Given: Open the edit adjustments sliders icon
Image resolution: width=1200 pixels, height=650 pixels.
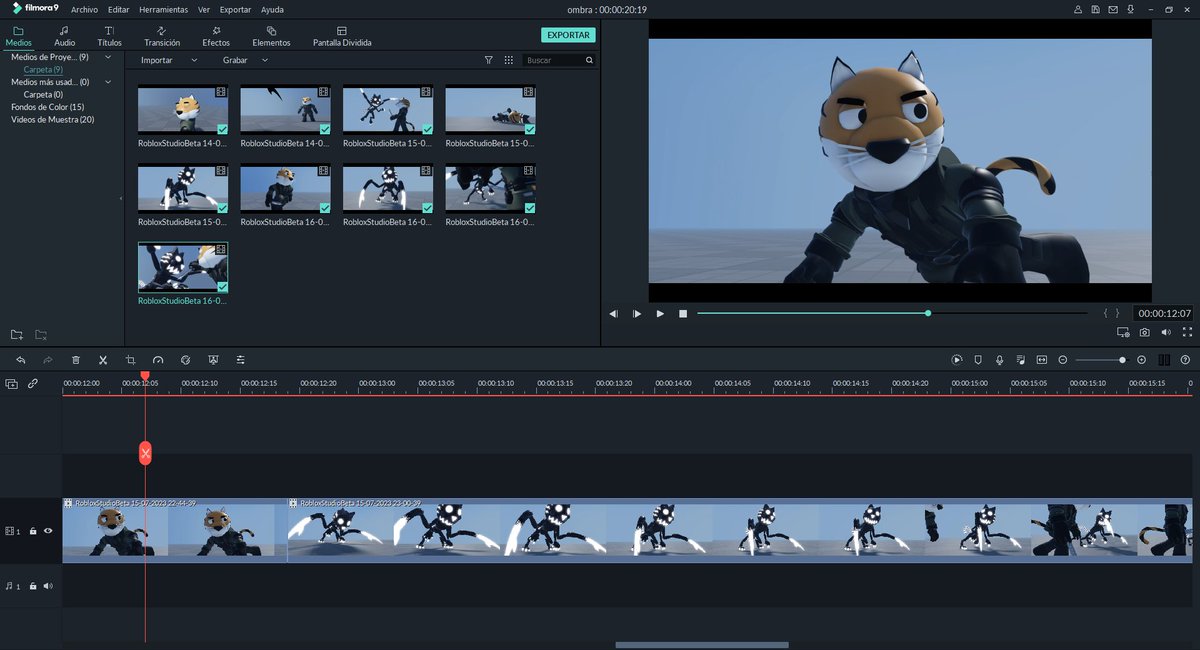Looking at the screenshot, I should tap(241, 360).
